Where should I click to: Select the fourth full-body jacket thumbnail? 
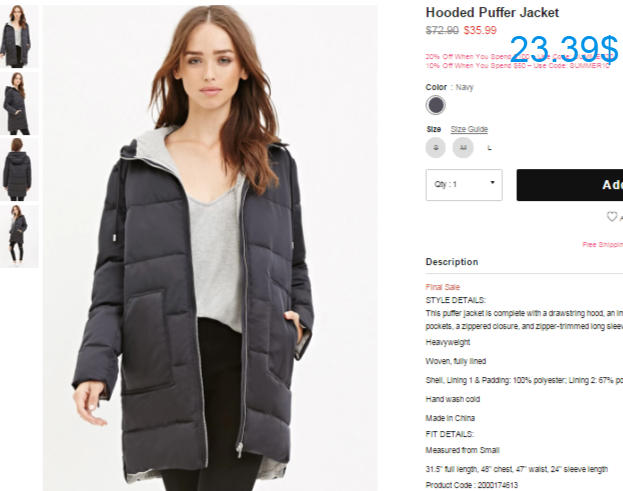click(19, 236)
